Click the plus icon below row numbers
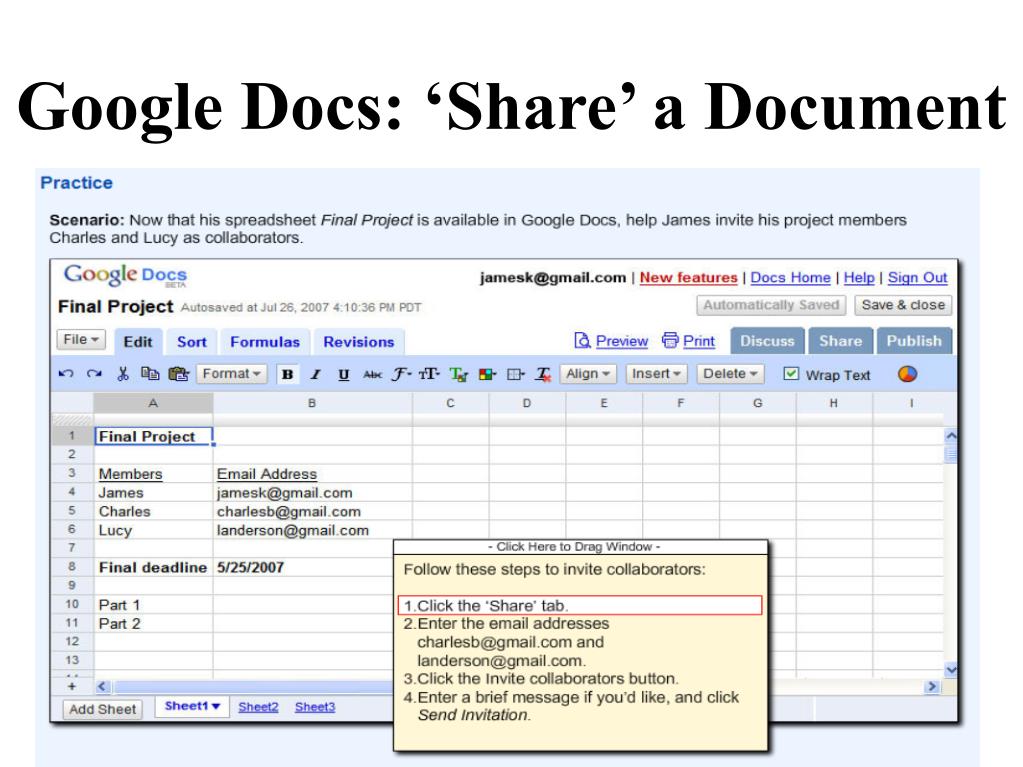1023x767 pixels. pos(72,686)
